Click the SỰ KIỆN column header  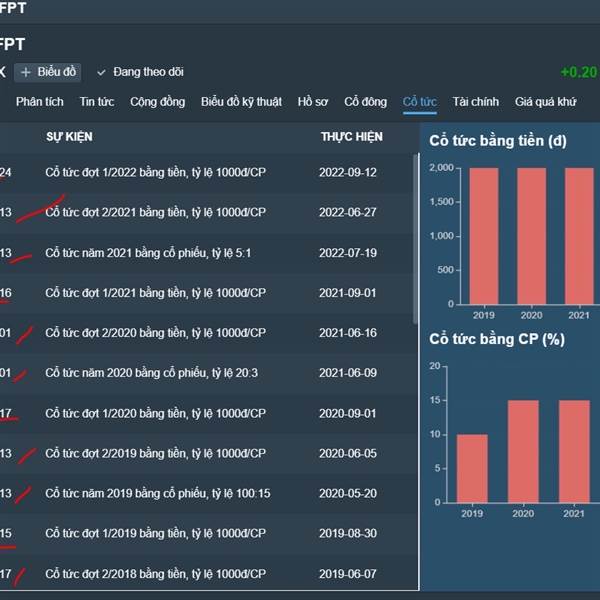[x=69, y=137]
